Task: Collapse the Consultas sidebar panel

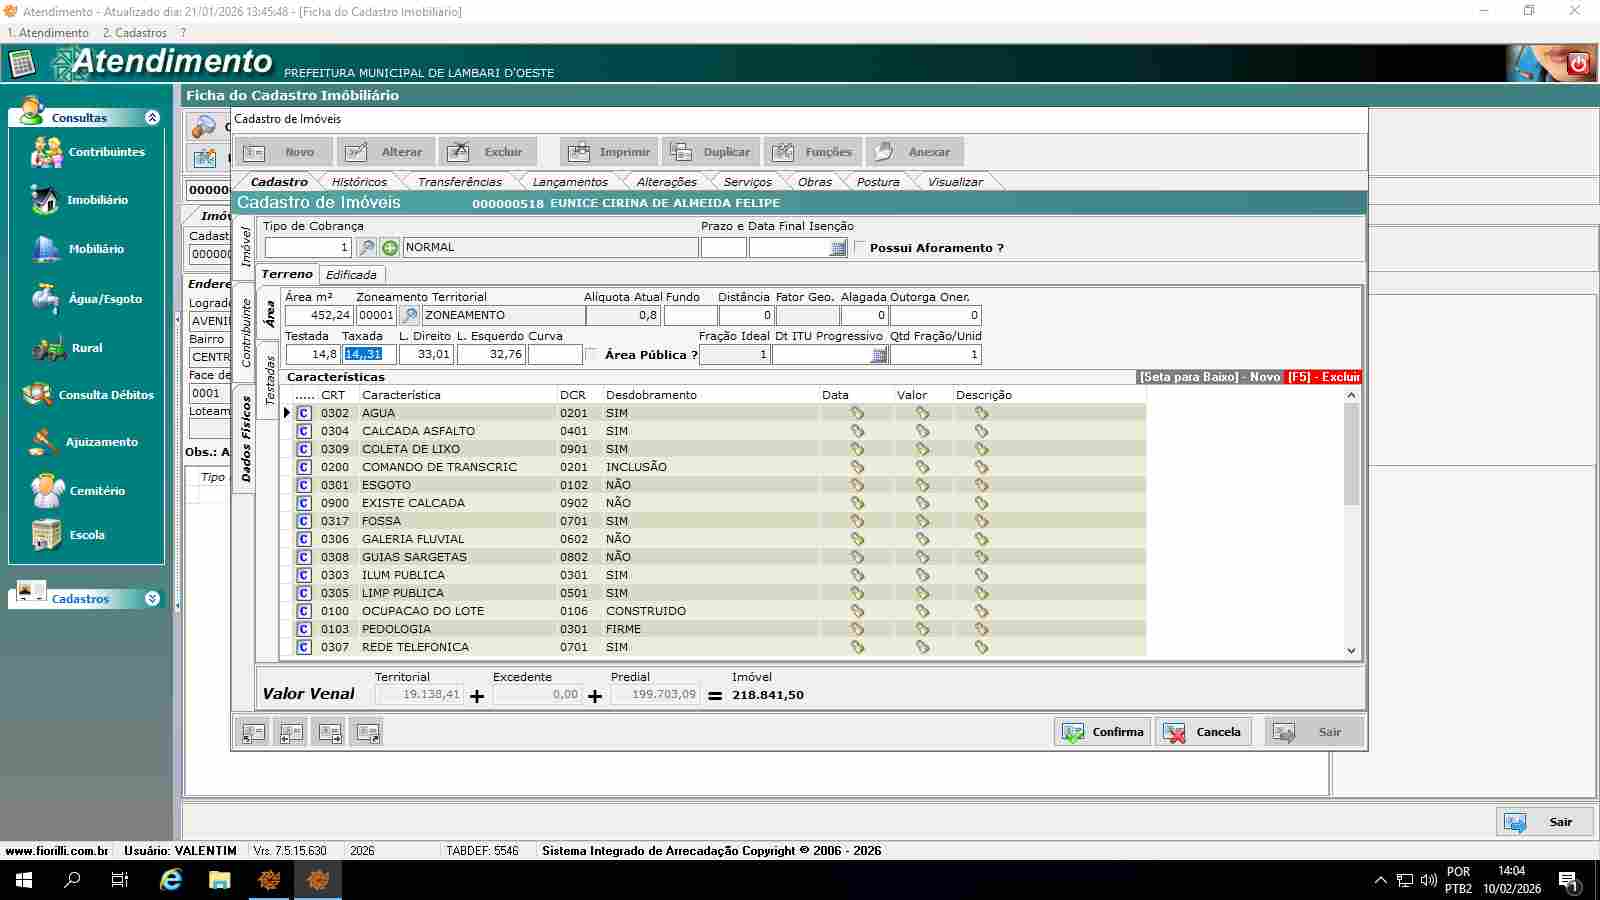Action: tap(152, 118)
